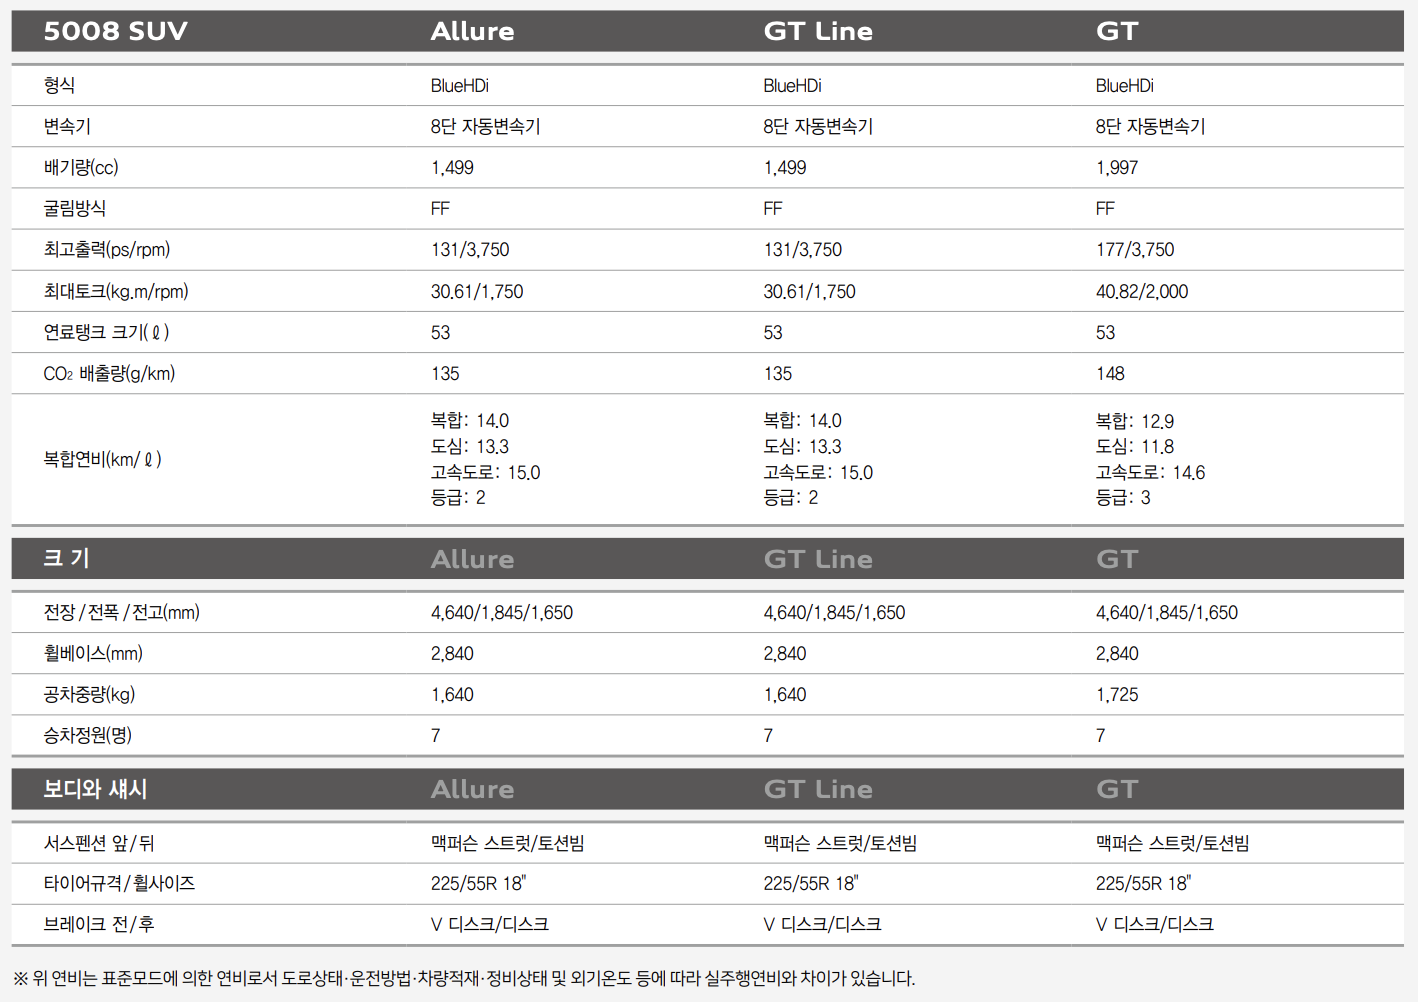Select Allure header in the 5008 SUV row
The width and height of the screenshot is (1418, 1002).
point(472,31)
